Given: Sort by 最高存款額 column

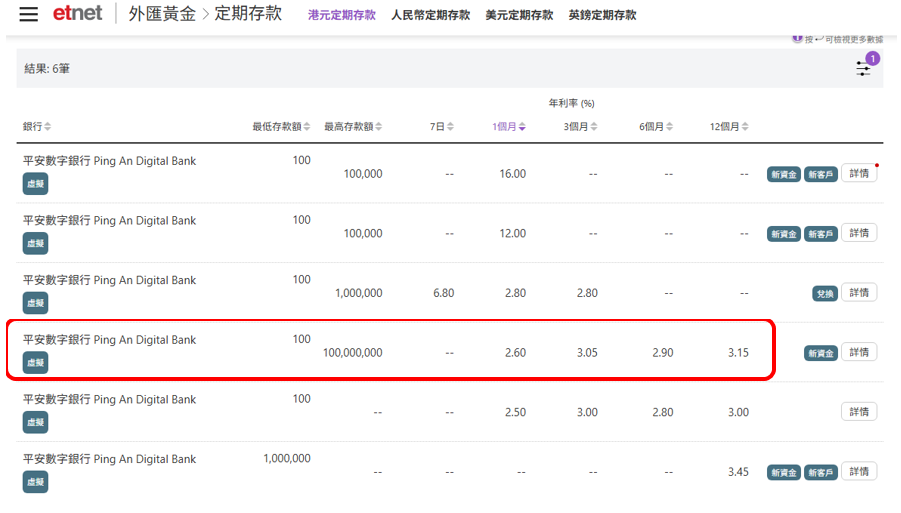Looking at the screenshot, I should pyautogui.click(x=353, y=126).
